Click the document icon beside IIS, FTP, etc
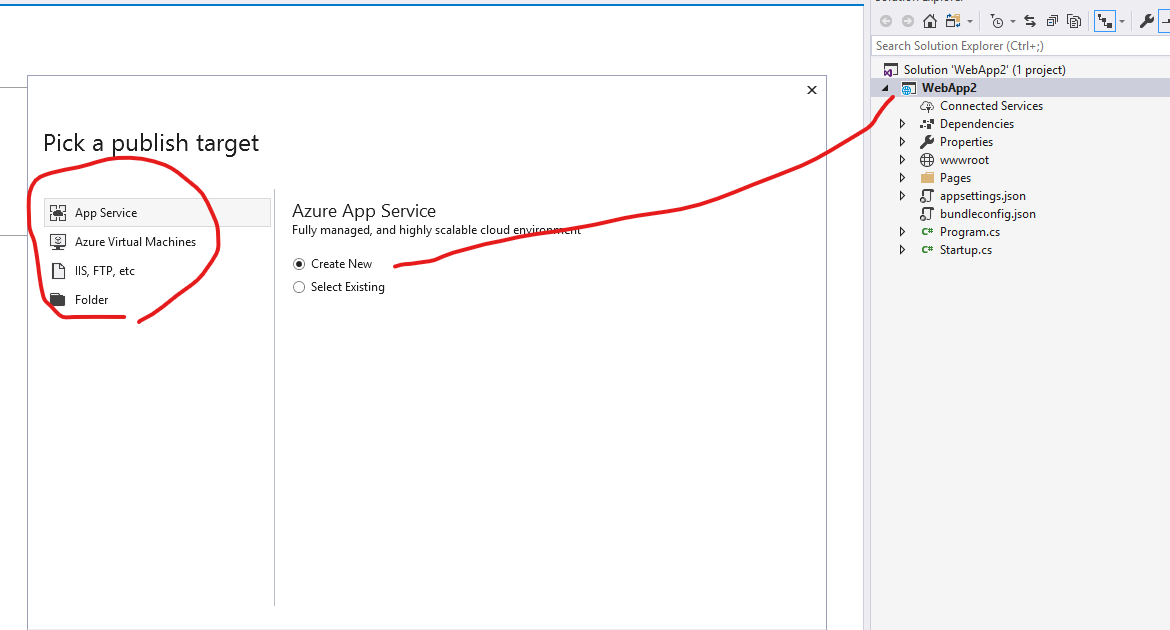Screen dimensions: 1170x630 click(58, 270)
